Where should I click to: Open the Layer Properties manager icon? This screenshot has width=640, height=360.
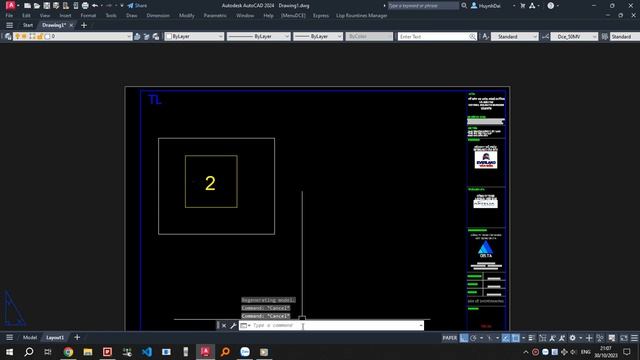8,36
